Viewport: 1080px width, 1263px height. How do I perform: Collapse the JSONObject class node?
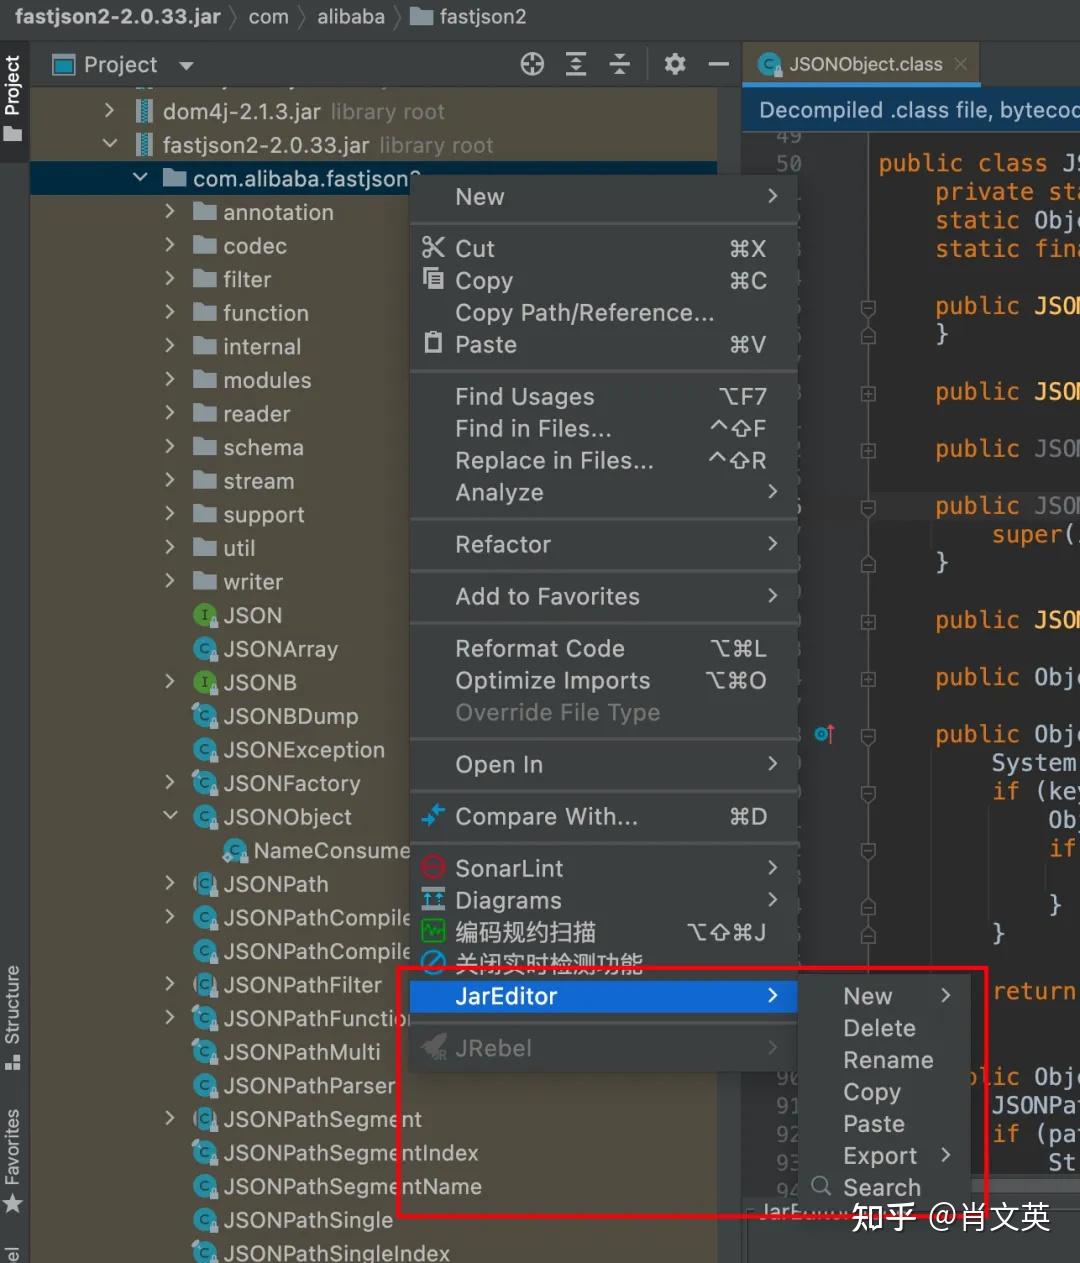[170, 816]
